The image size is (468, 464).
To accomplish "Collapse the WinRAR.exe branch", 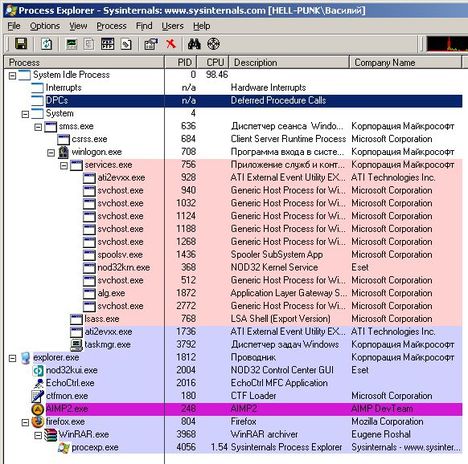I will click(x=38, y=435).
